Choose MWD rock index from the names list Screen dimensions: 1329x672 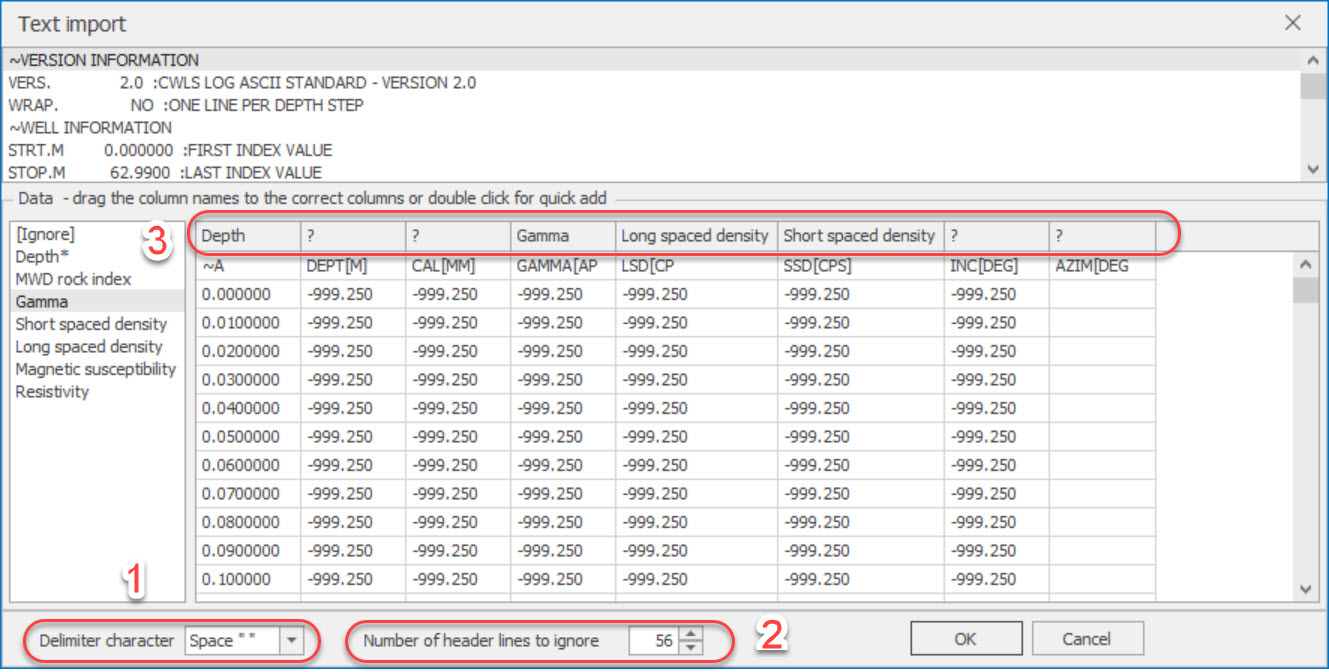(x=97, y=279)
